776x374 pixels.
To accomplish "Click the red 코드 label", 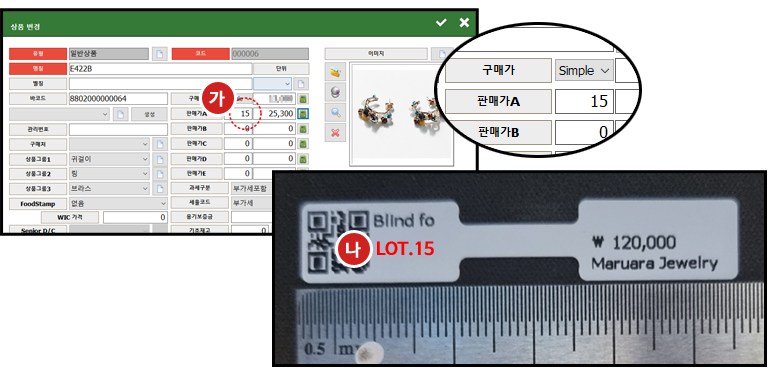I will pos(200,54).
